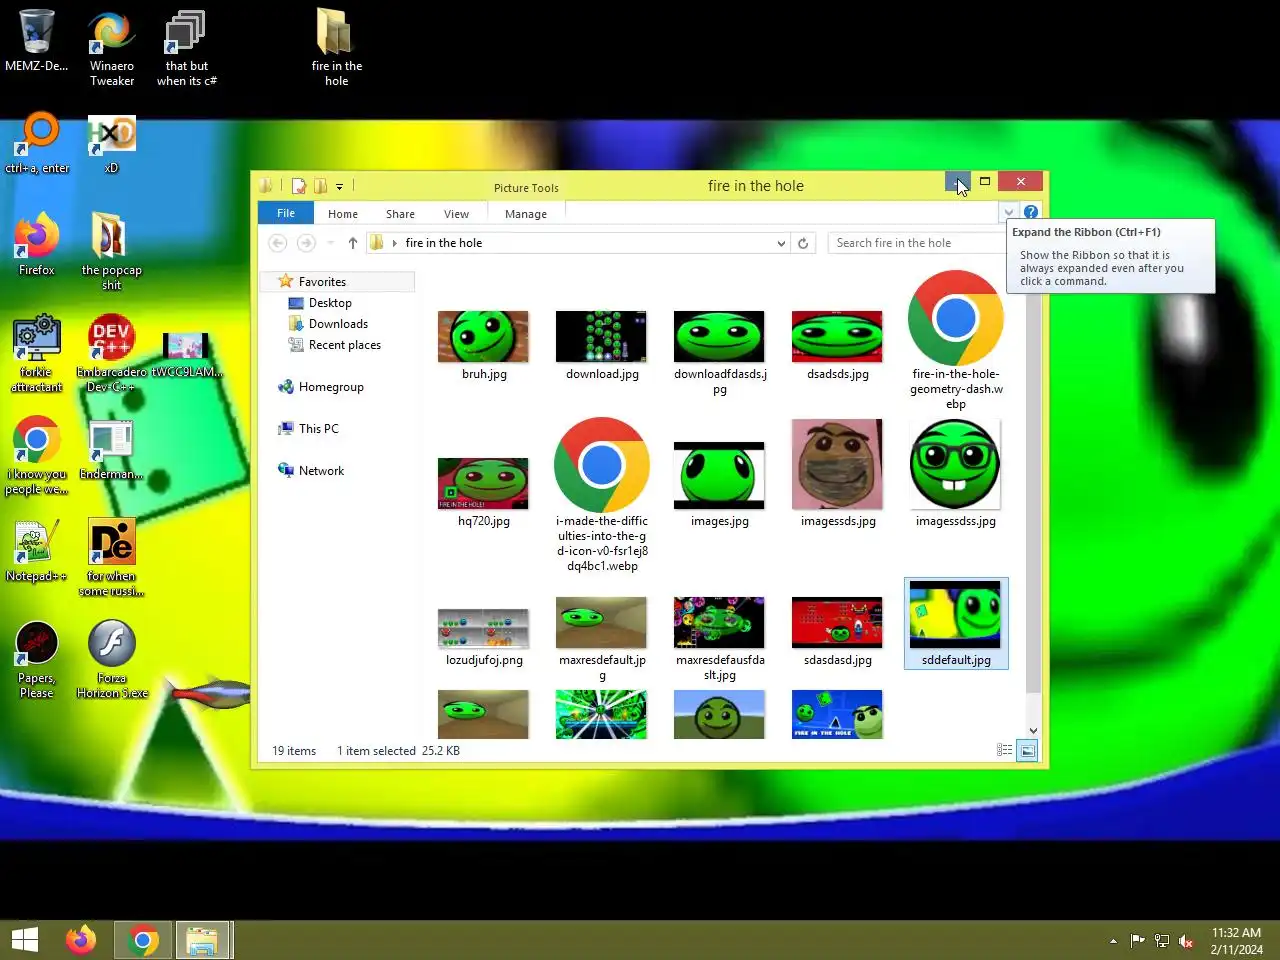Select the tWCC9LAM image on desktop

pos(187,355)
